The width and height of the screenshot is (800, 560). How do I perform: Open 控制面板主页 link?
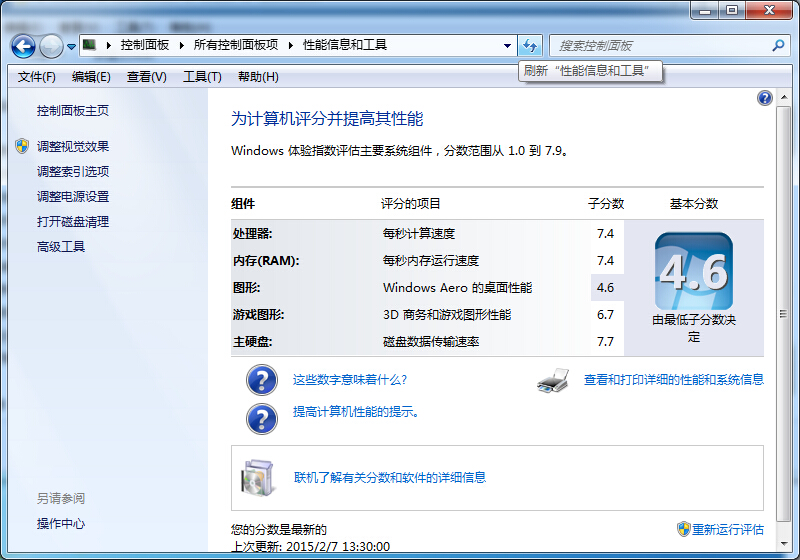tap(73, 111)
